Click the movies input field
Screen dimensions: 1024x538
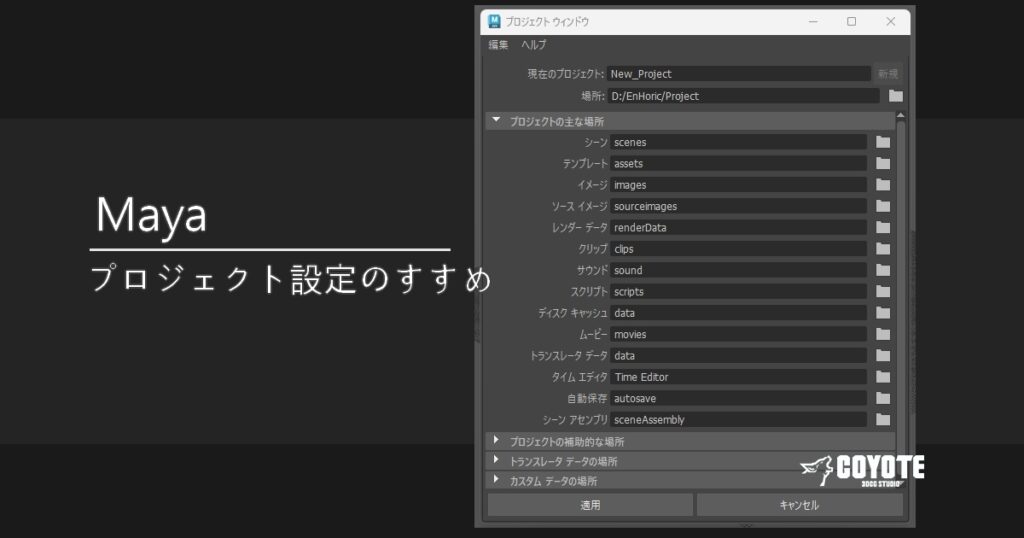pos(739,334)
